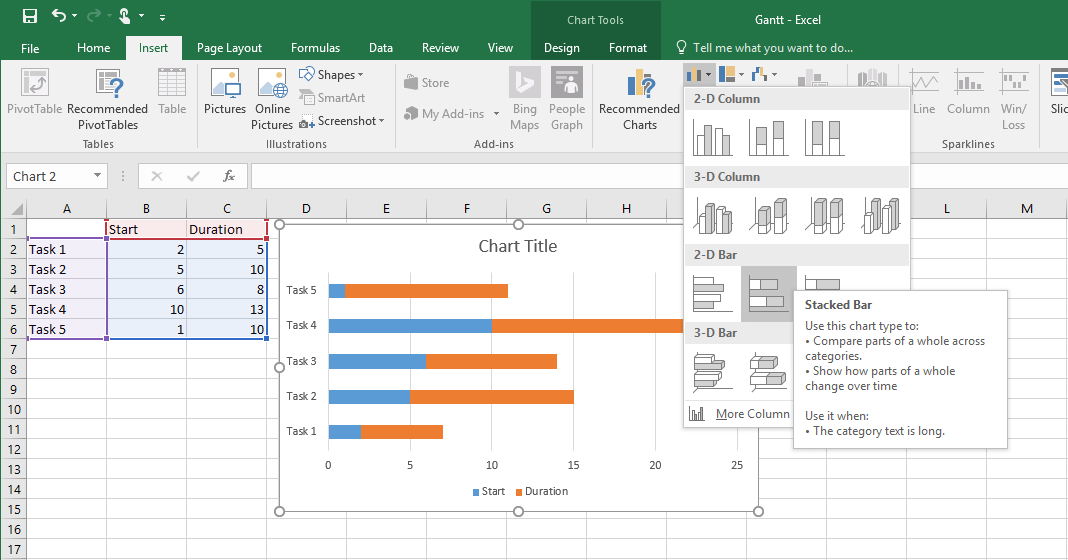The width and height of the screenshot is (1068, 560).
Task: Open the Chart Tools Design tab
Action: click(x=562, y=48)
